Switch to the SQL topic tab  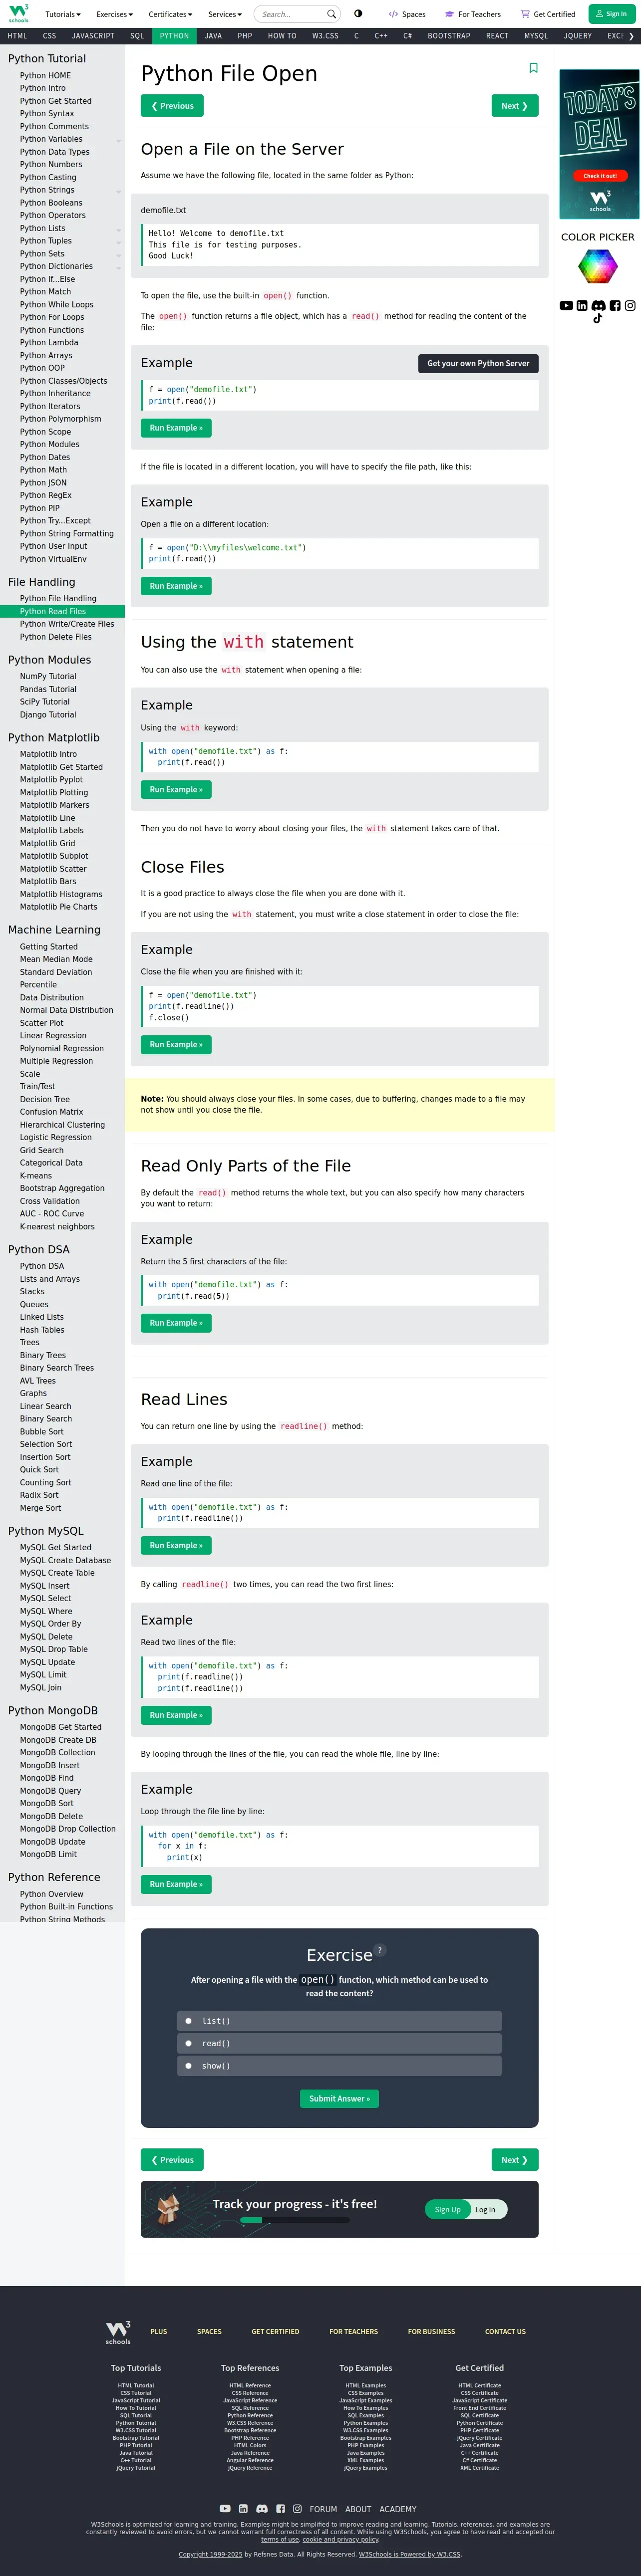tap(137, 36)
